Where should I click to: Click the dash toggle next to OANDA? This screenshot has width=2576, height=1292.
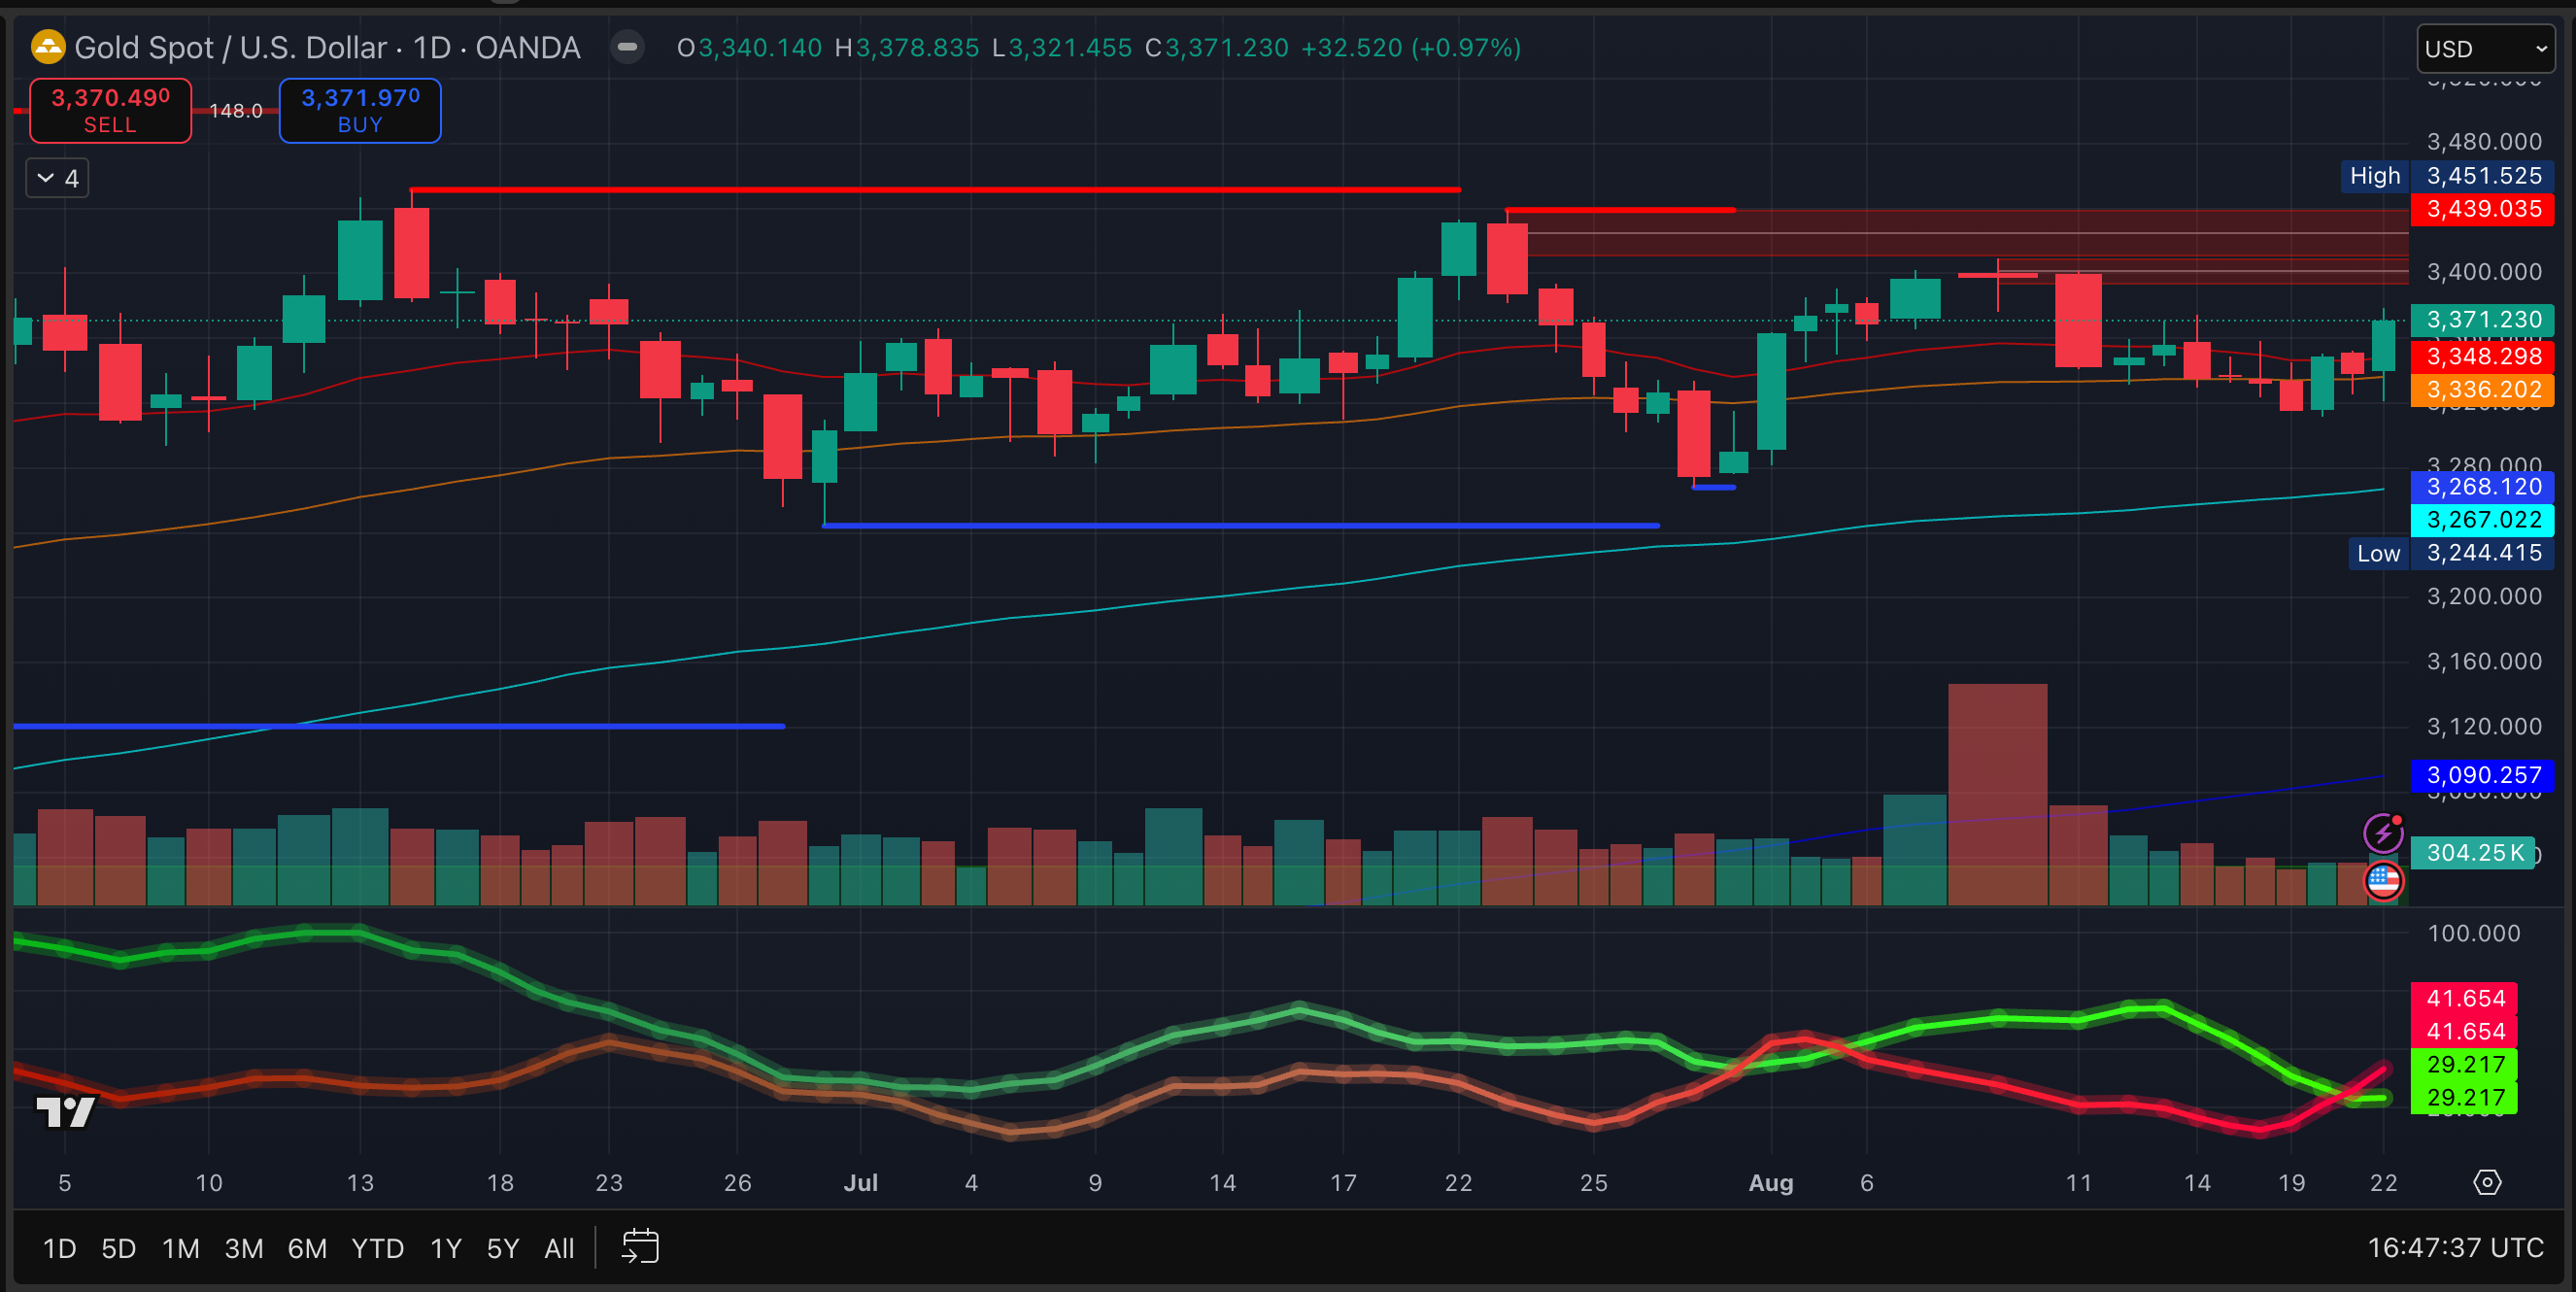[627, 47]
